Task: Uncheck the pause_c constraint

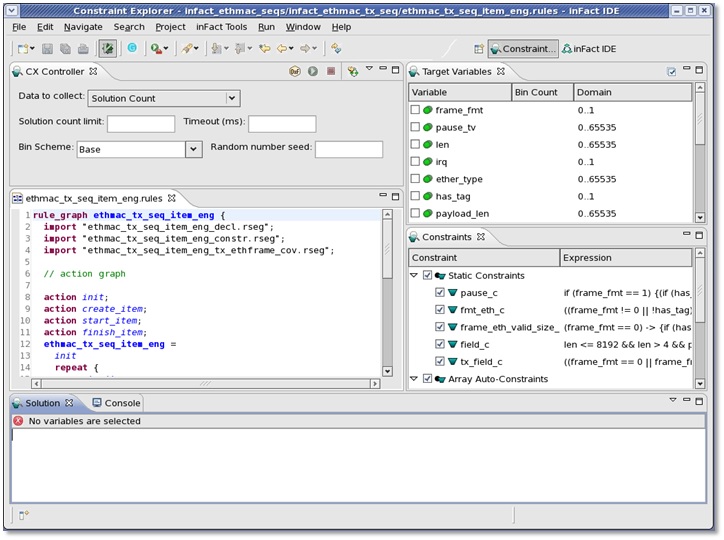Action: [x=440, y=293]
